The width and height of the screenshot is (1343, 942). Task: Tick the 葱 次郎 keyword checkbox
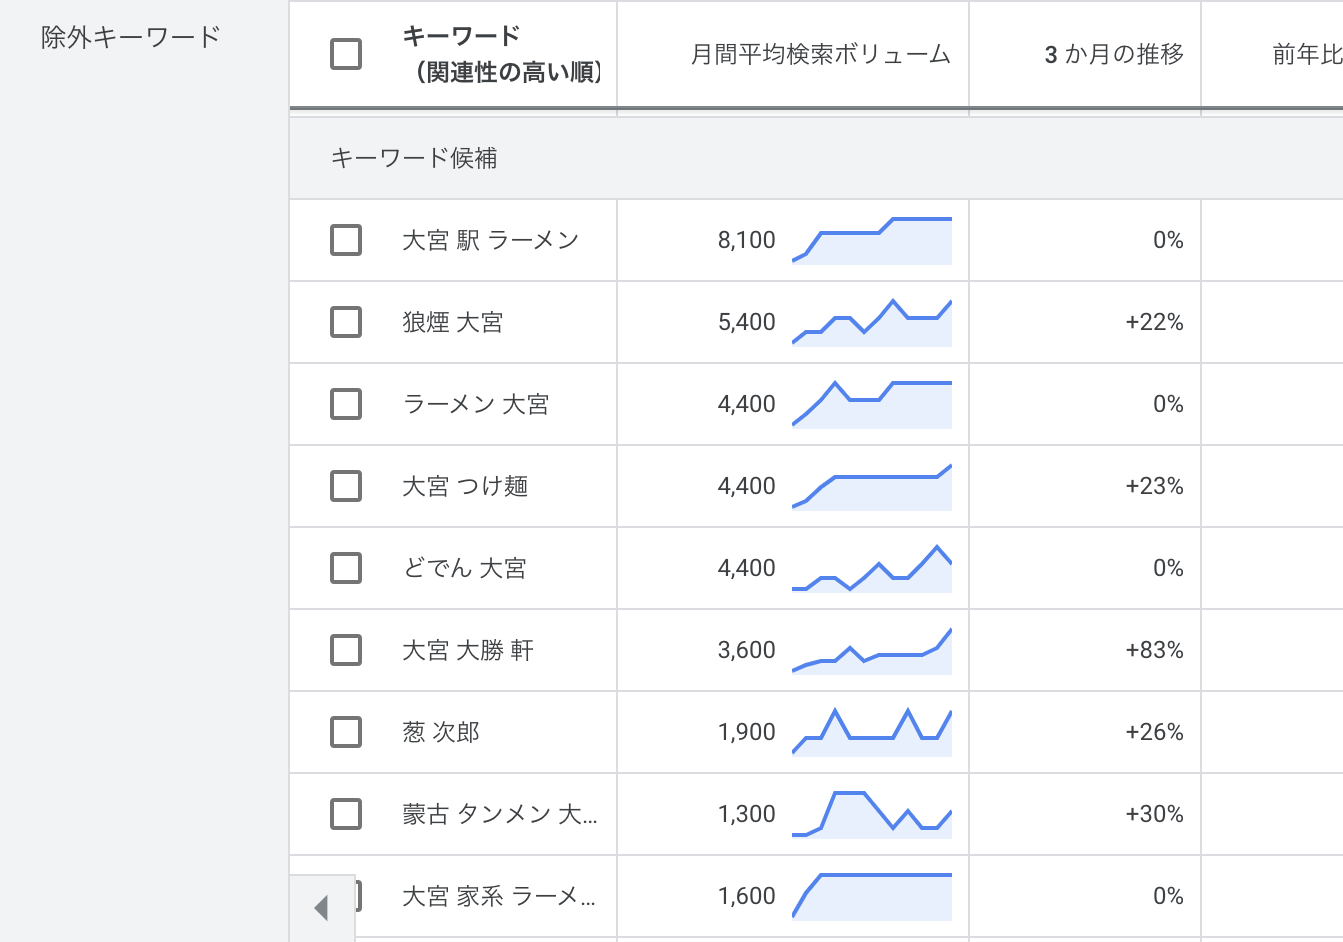346,732
